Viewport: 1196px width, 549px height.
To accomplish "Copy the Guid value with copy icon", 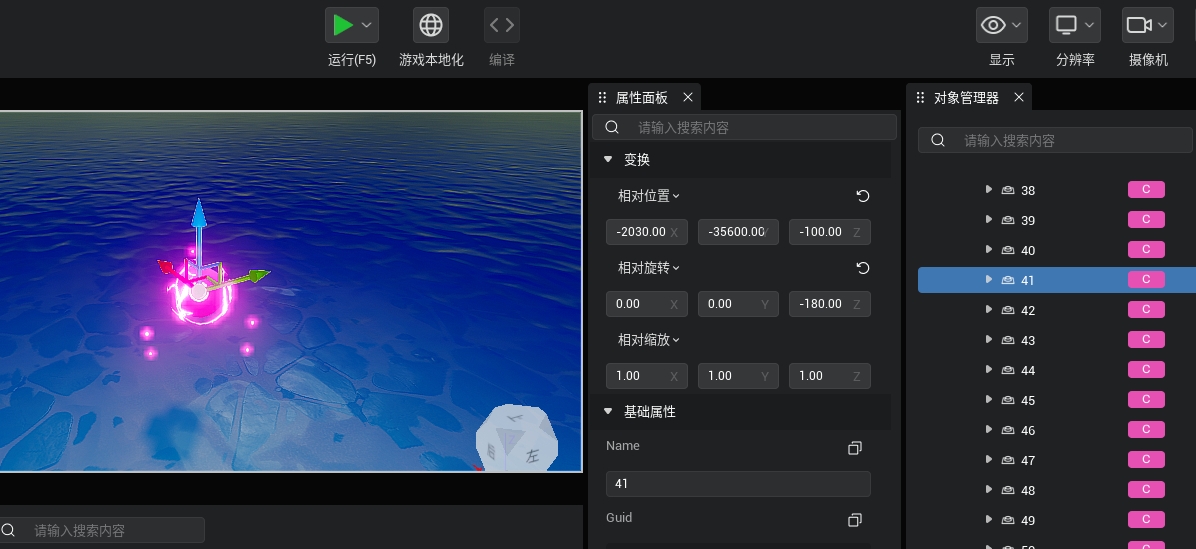I will point(854,520).
